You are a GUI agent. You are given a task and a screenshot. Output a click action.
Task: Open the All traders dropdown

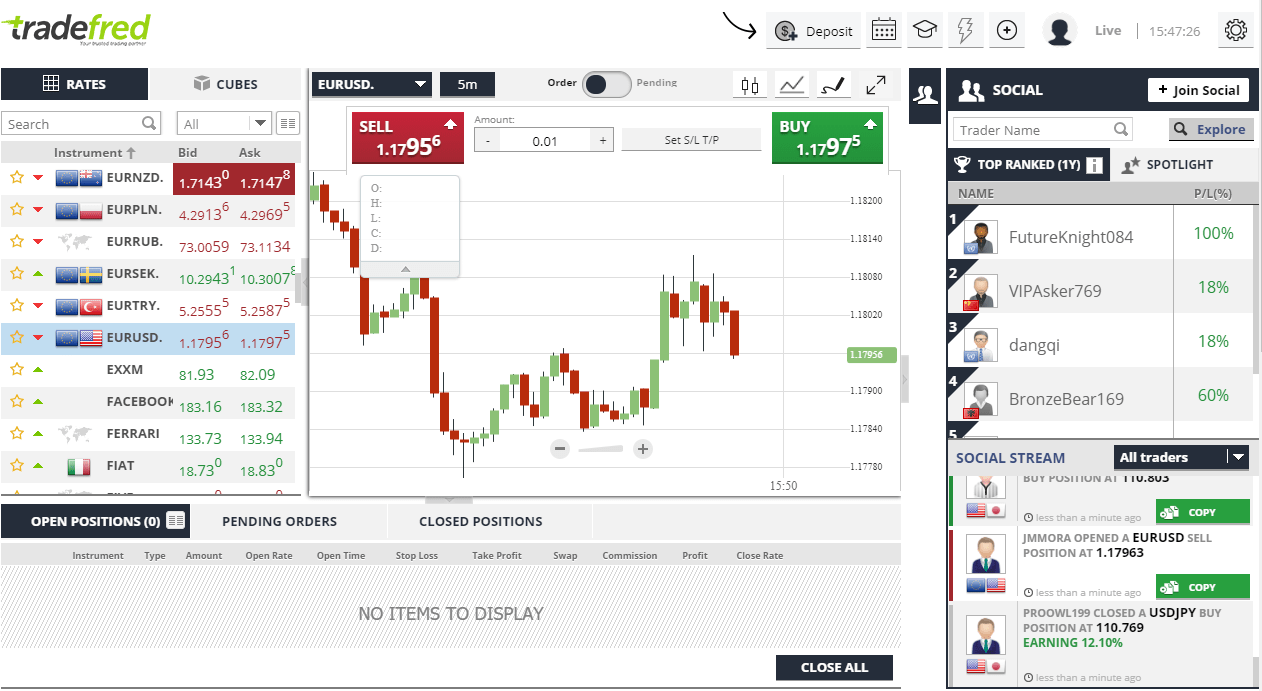pyautogui.click(x=1182, y=457)
